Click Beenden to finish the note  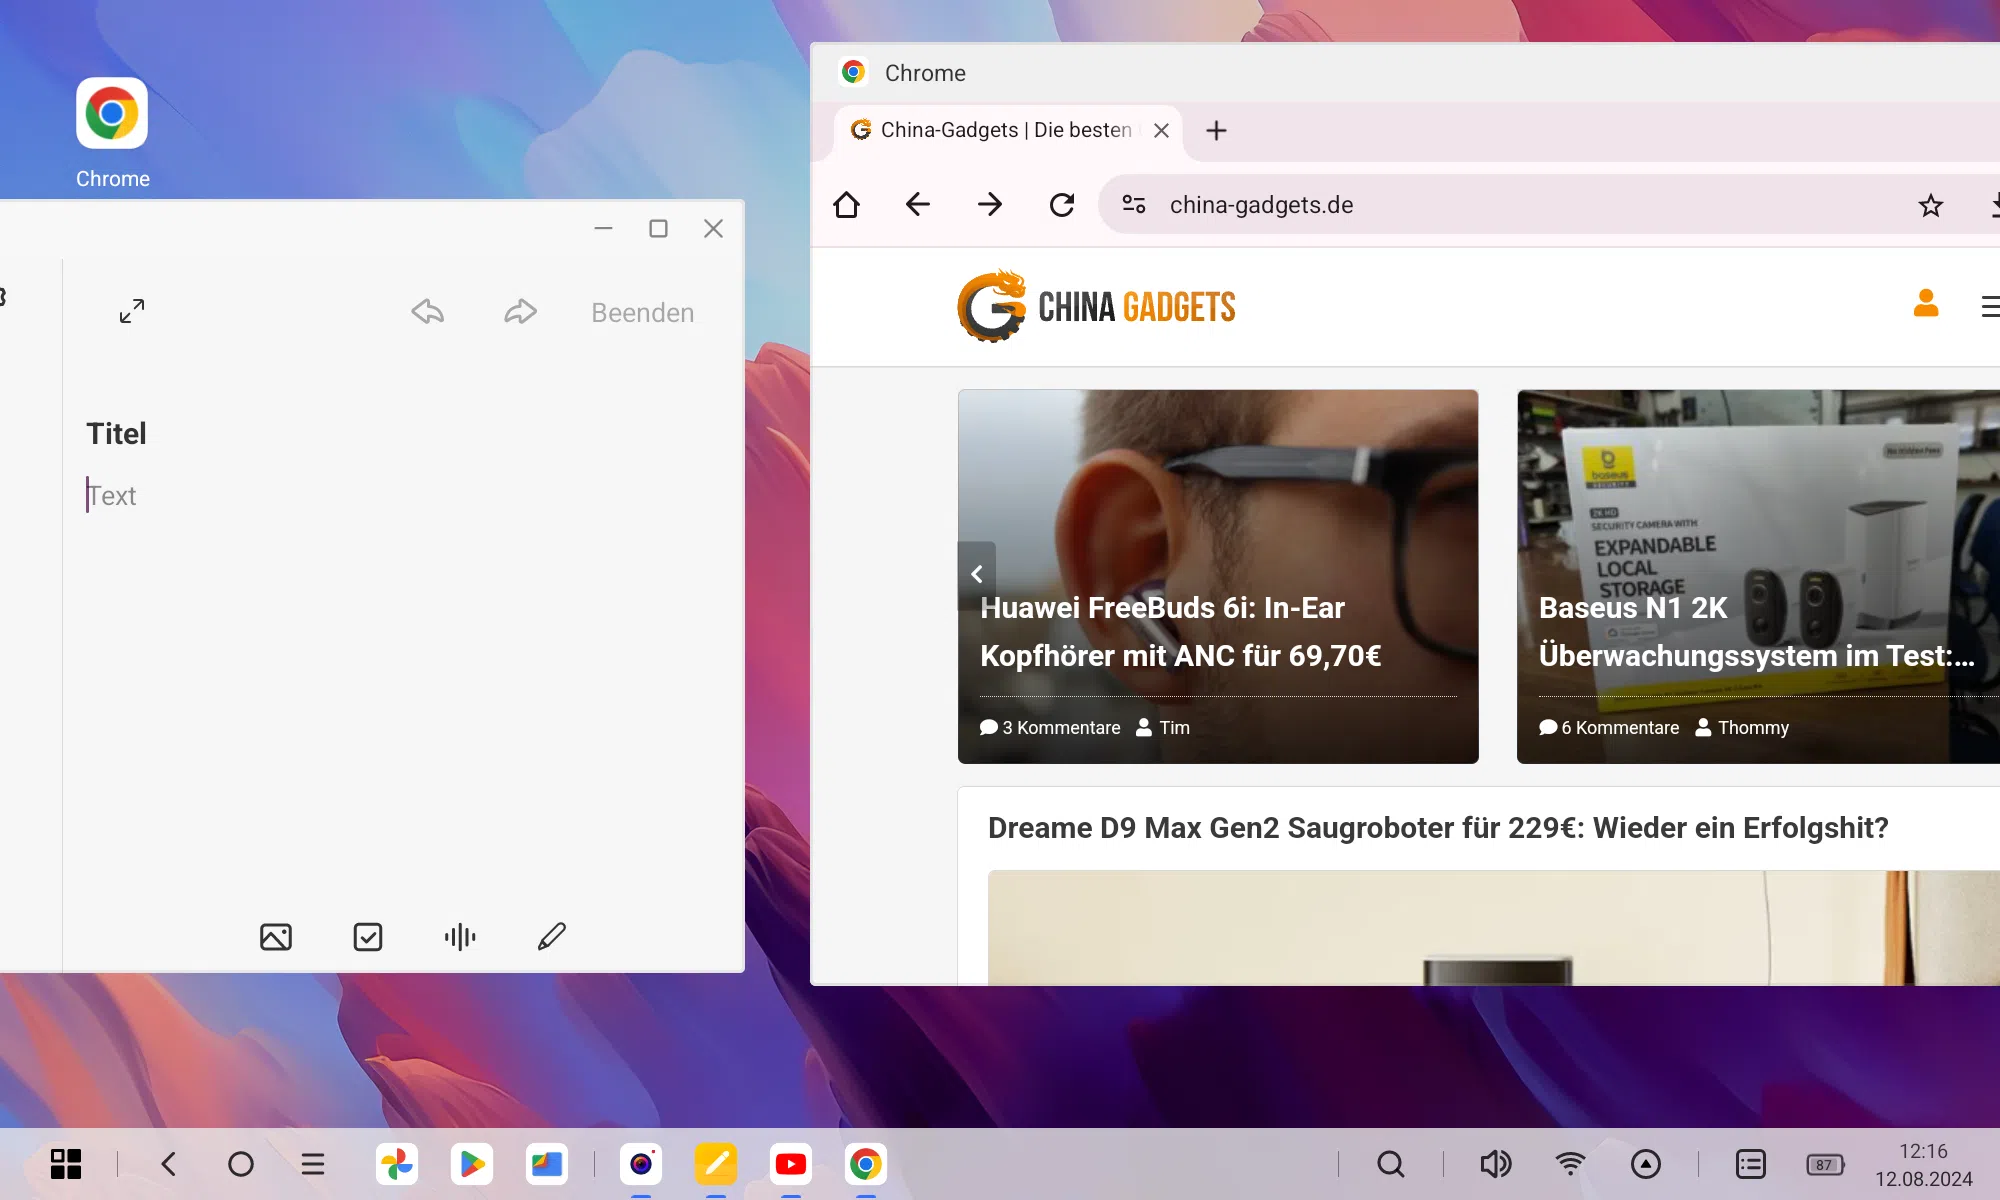coord(642,313)
